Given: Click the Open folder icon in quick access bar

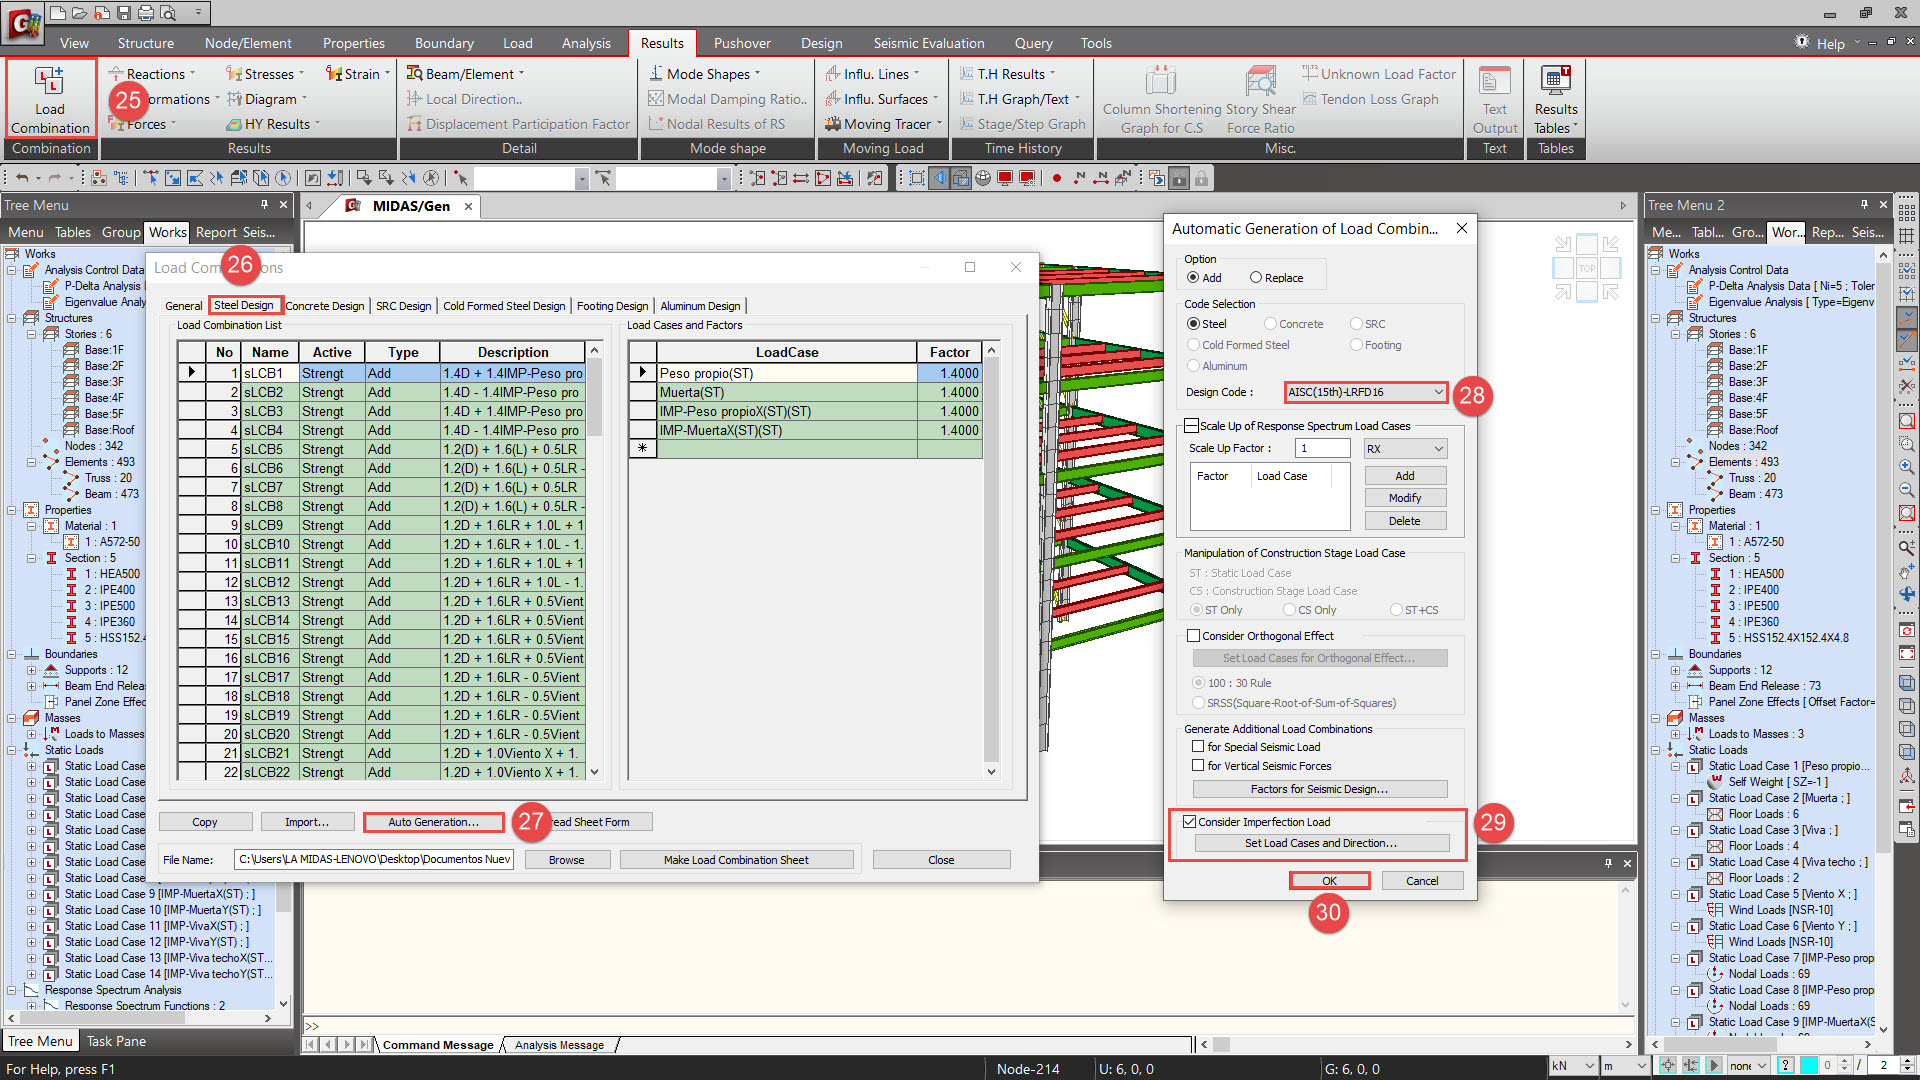Looking at the screenshot, I should pyautogui.click(x=79, y=13).
